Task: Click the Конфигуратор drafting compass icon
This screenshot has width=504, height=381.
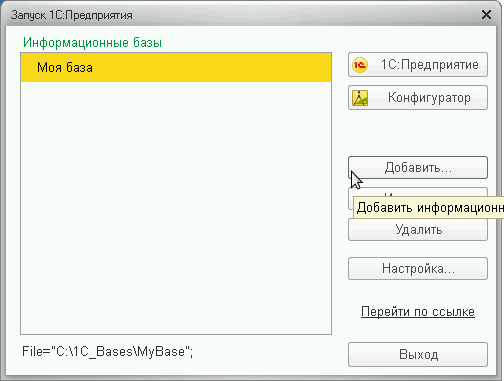Action: coord(360,98)
